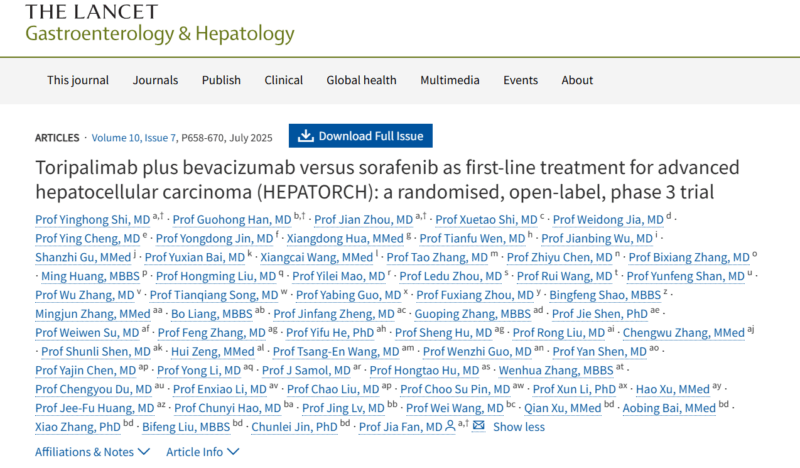
Task: Collapse author list with Show less
Action: tap(519, 427)
